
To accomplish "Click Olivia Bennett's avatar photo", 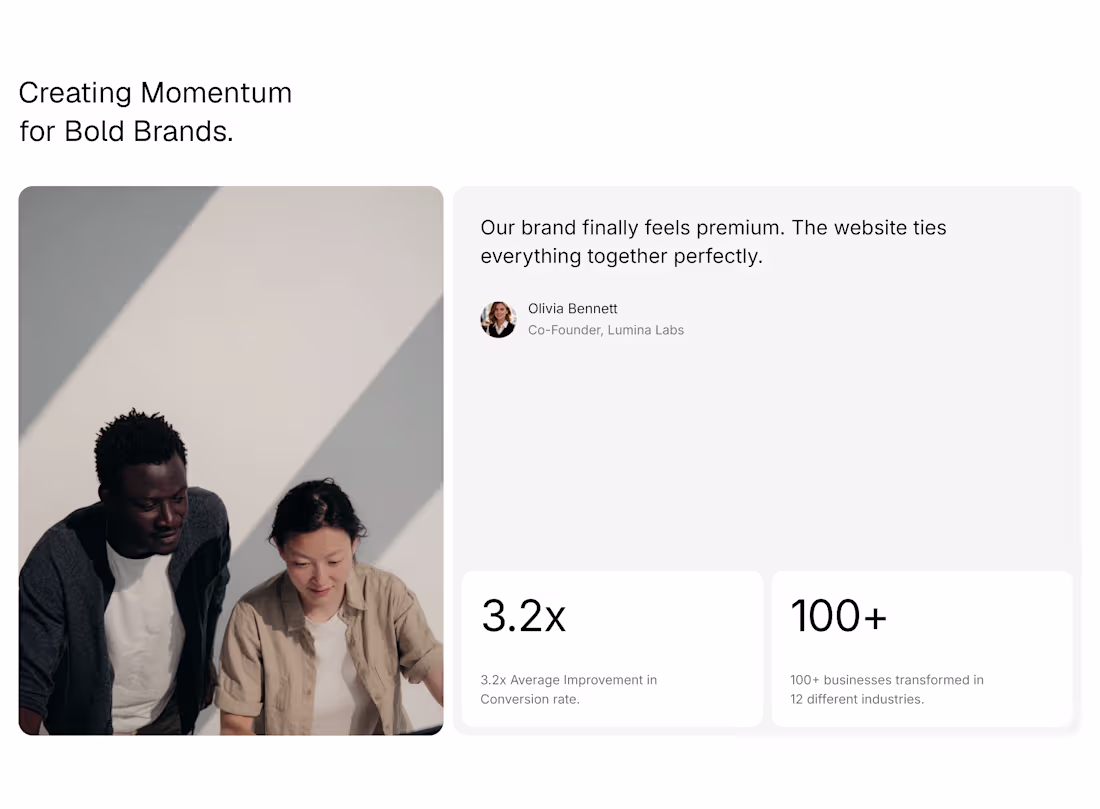I will [498, 319].
